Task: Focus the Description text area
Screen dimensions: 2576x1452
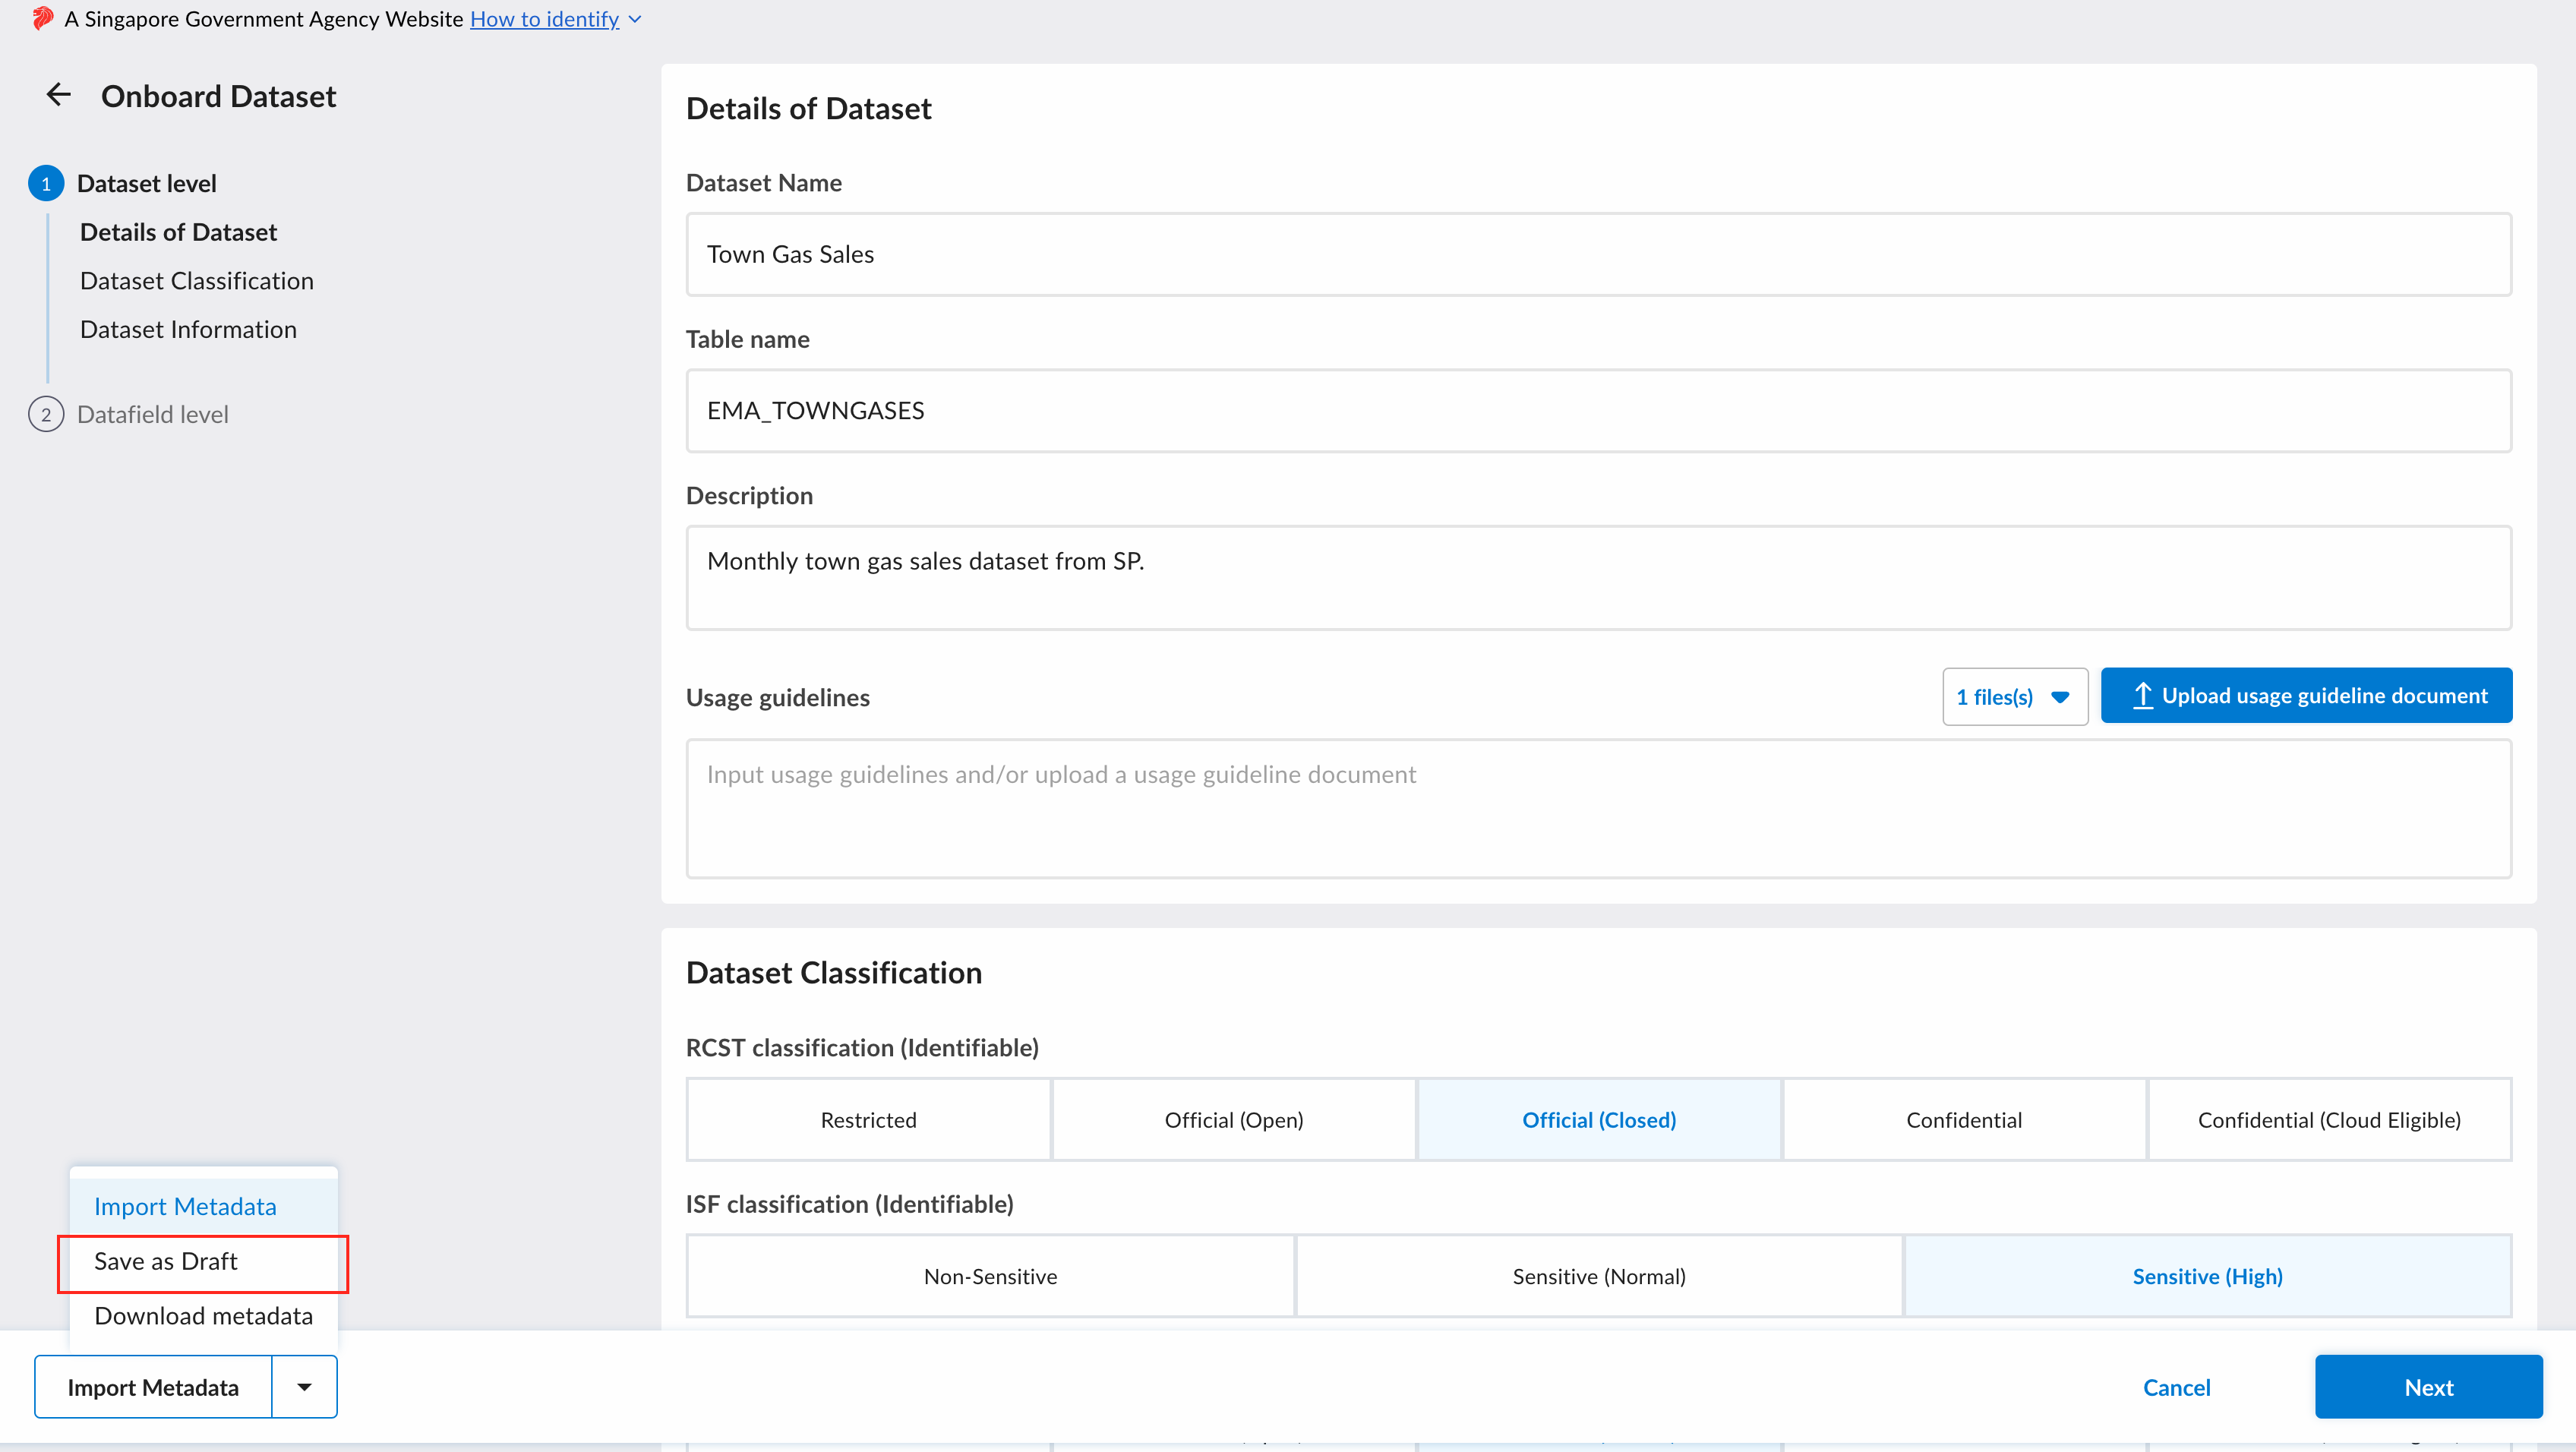Action: click(1598, 577)
